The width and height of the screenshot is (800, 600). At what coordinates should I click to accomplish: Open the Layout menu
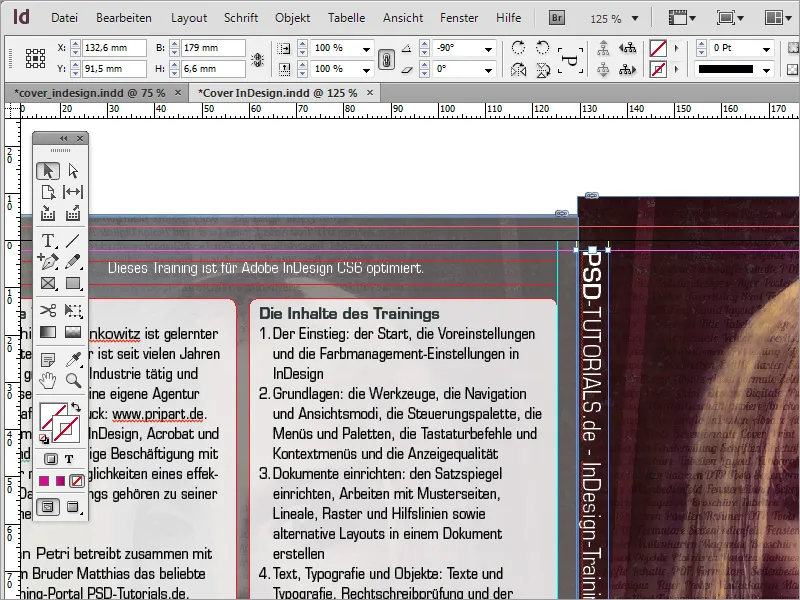pos(189,18)
